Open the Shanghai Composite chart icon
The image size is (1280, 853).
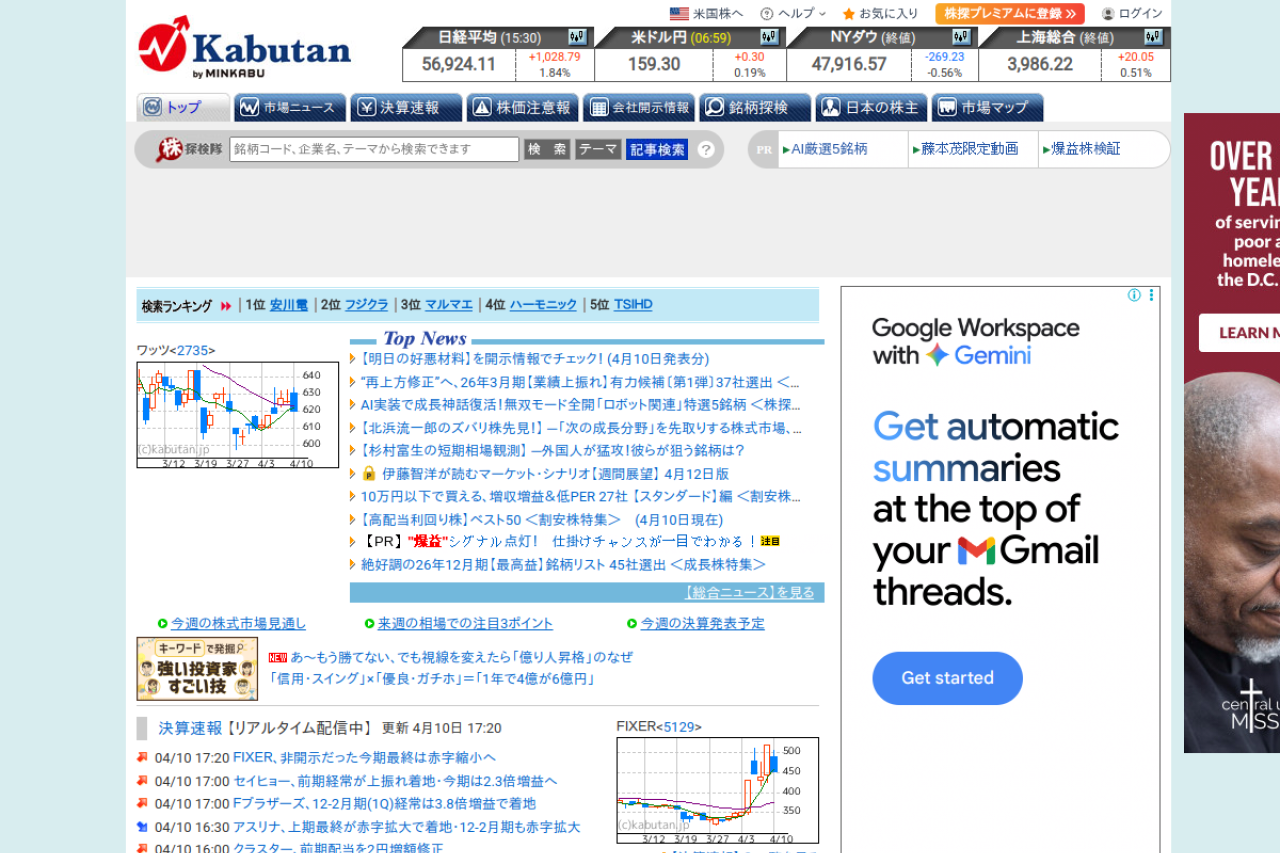(x=1153, y=37)
